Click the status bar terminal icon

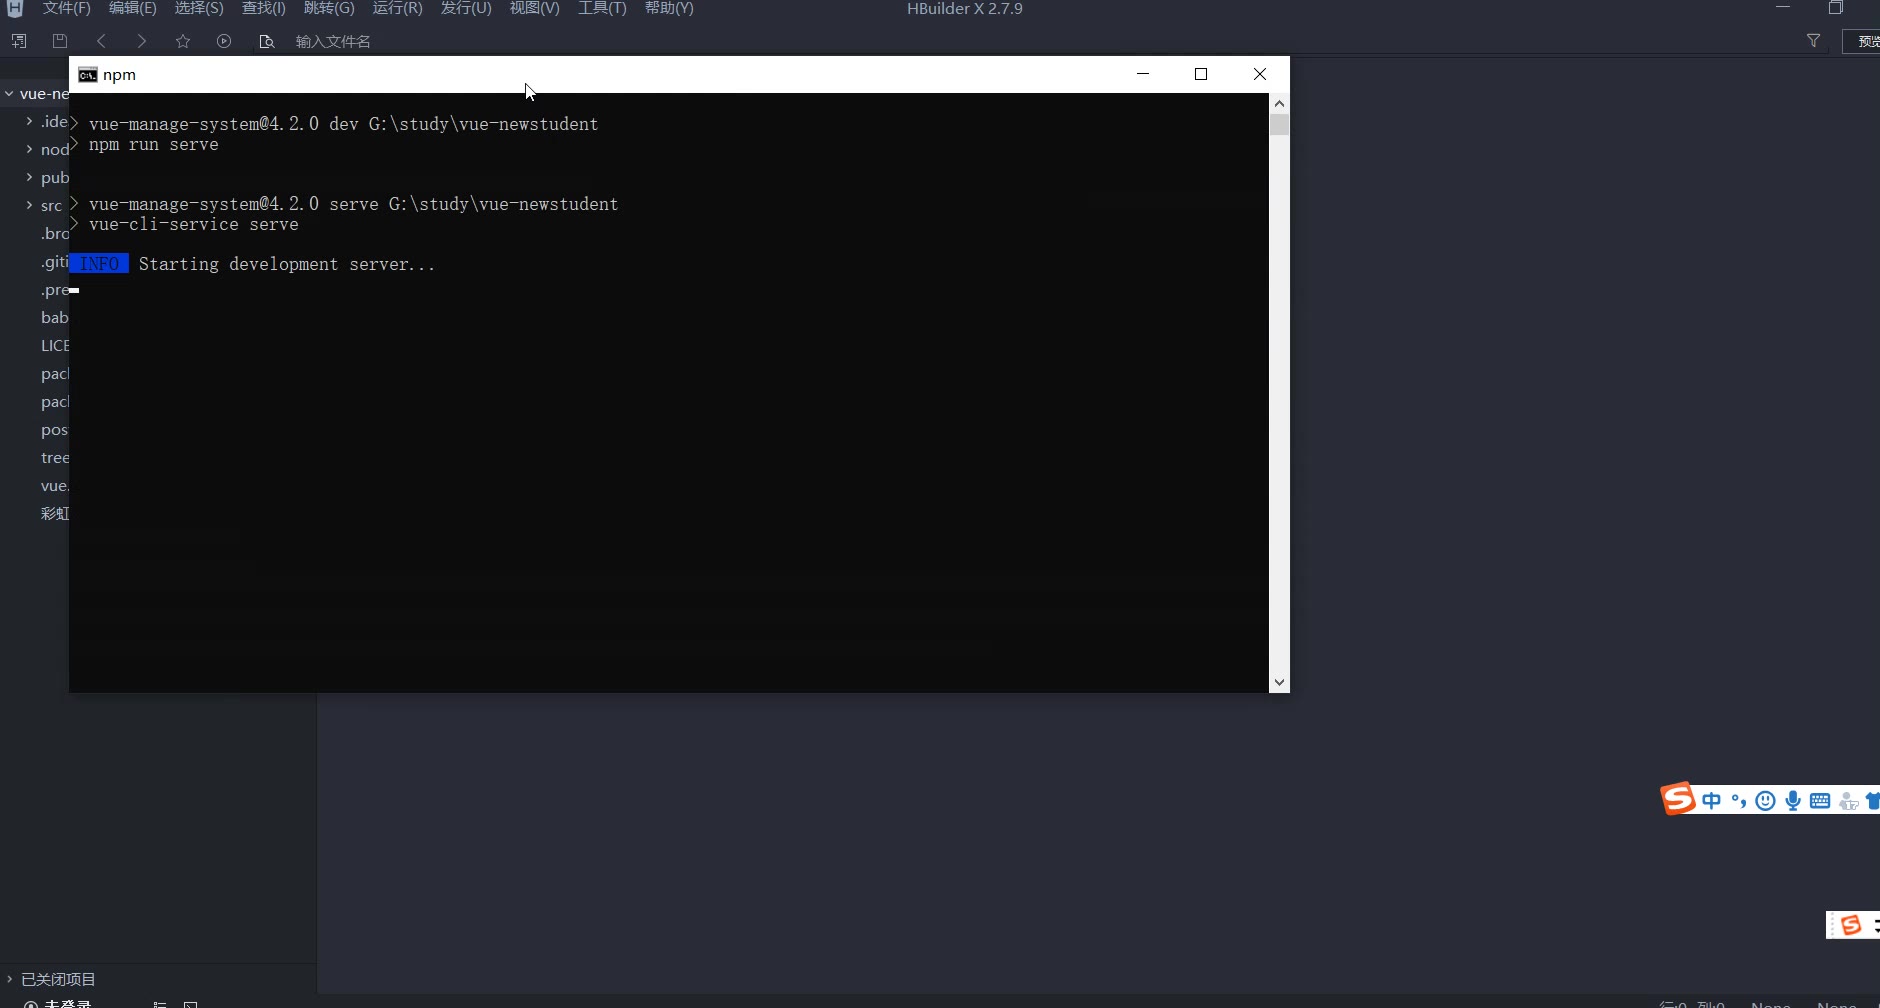point(190,1004)
